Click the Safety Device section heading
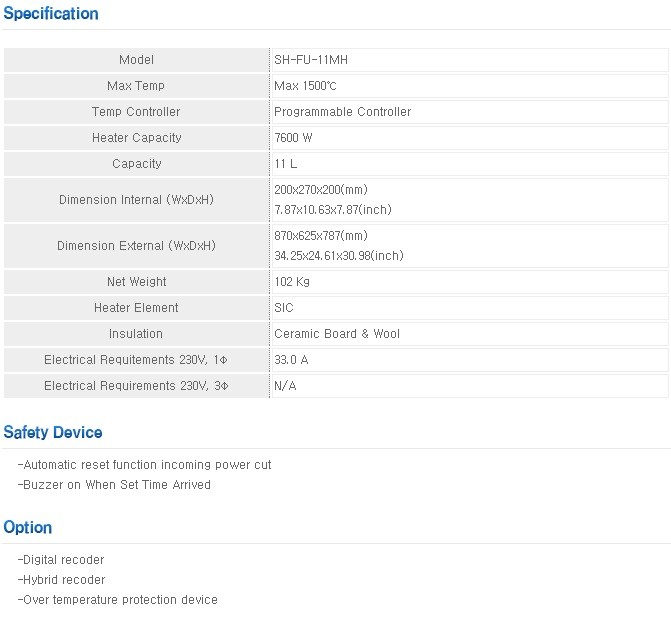This screenshot has width=671, height=620. [x=53, y=433]
